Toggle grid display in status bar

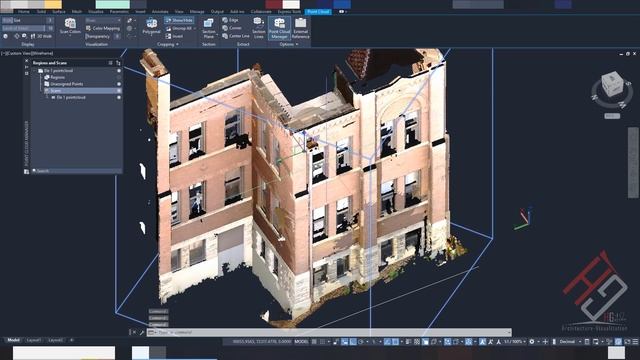(x=314, y=342)
